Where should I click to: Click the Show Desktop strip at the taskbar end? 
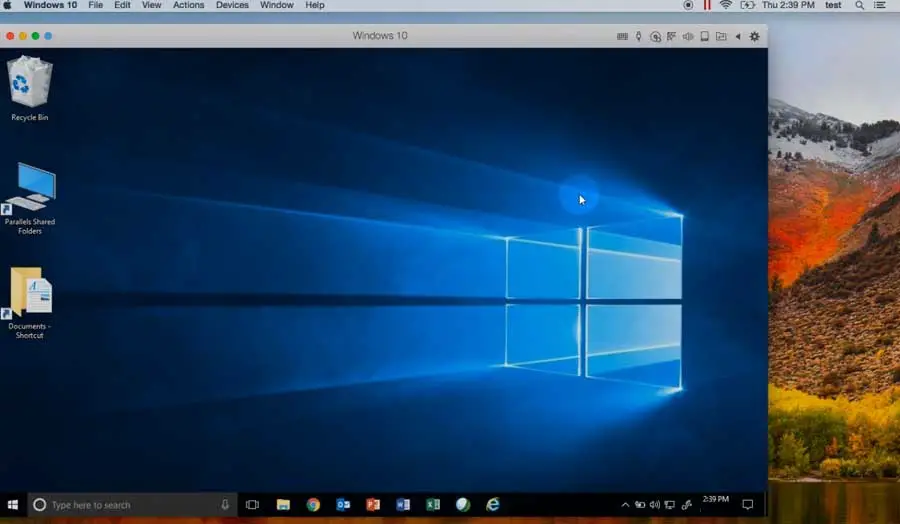point(766,505)
